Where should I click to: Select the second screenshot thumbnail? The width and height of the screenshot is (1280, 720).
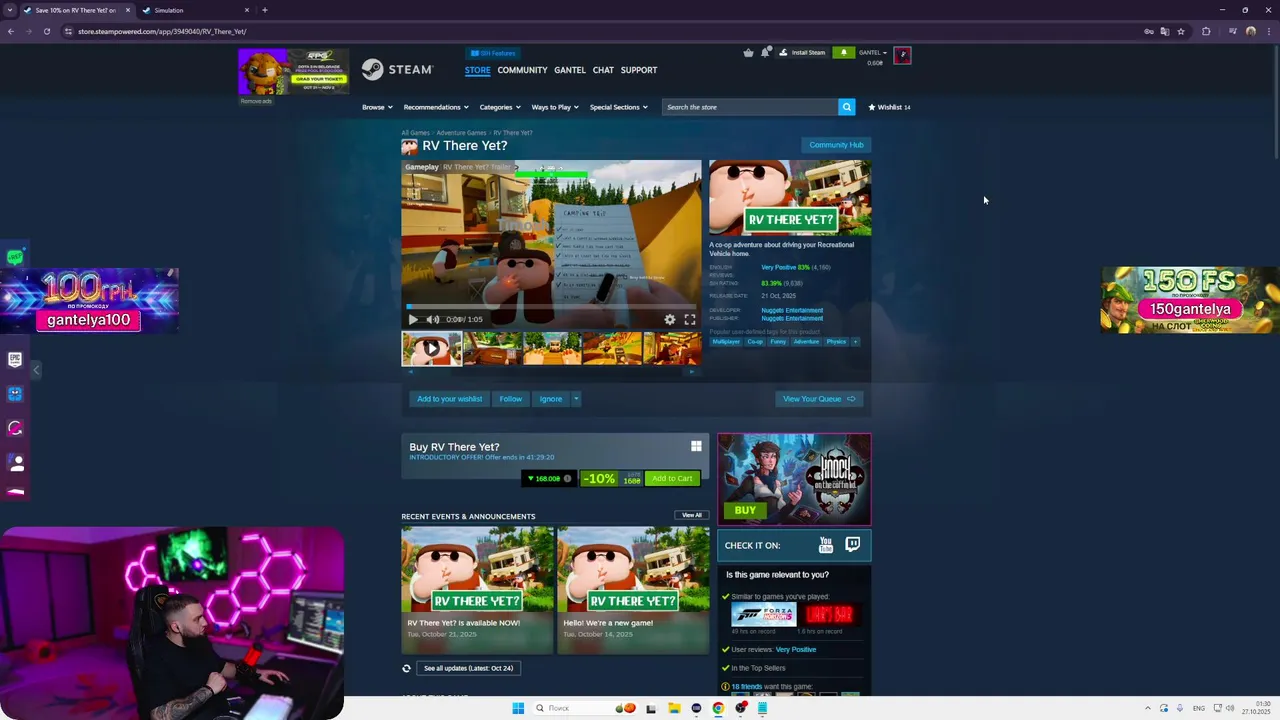[x=492, y=348]
